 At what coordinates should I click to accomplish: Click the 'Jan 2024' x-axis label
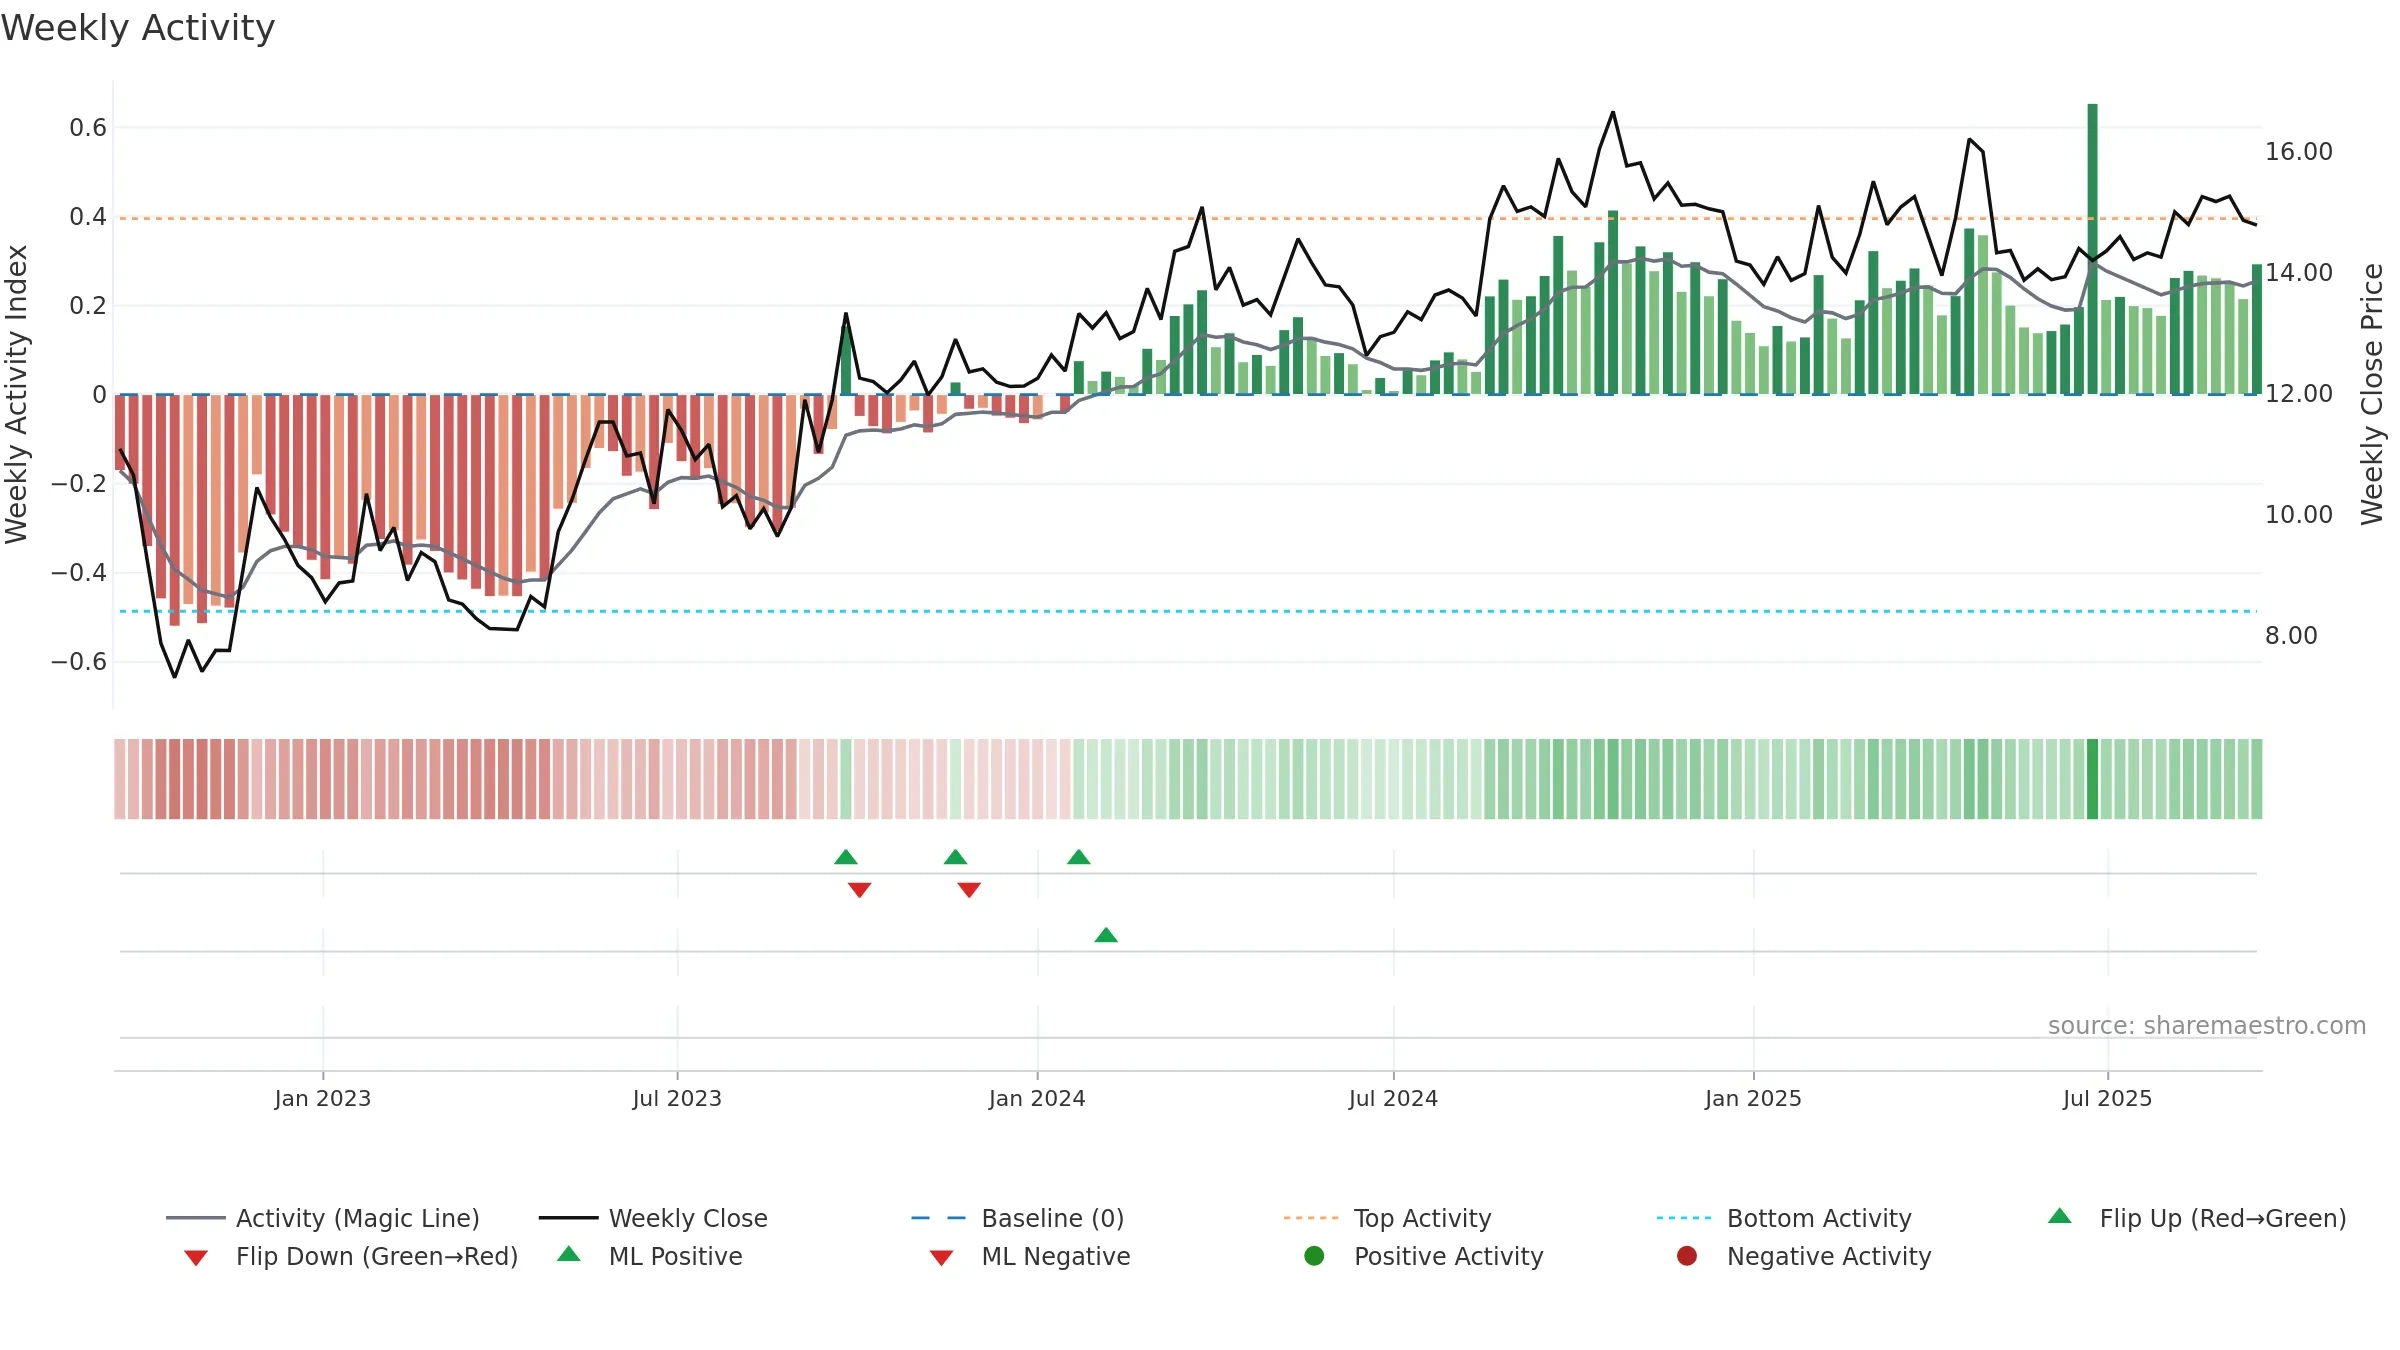tap(1037, 1098)
